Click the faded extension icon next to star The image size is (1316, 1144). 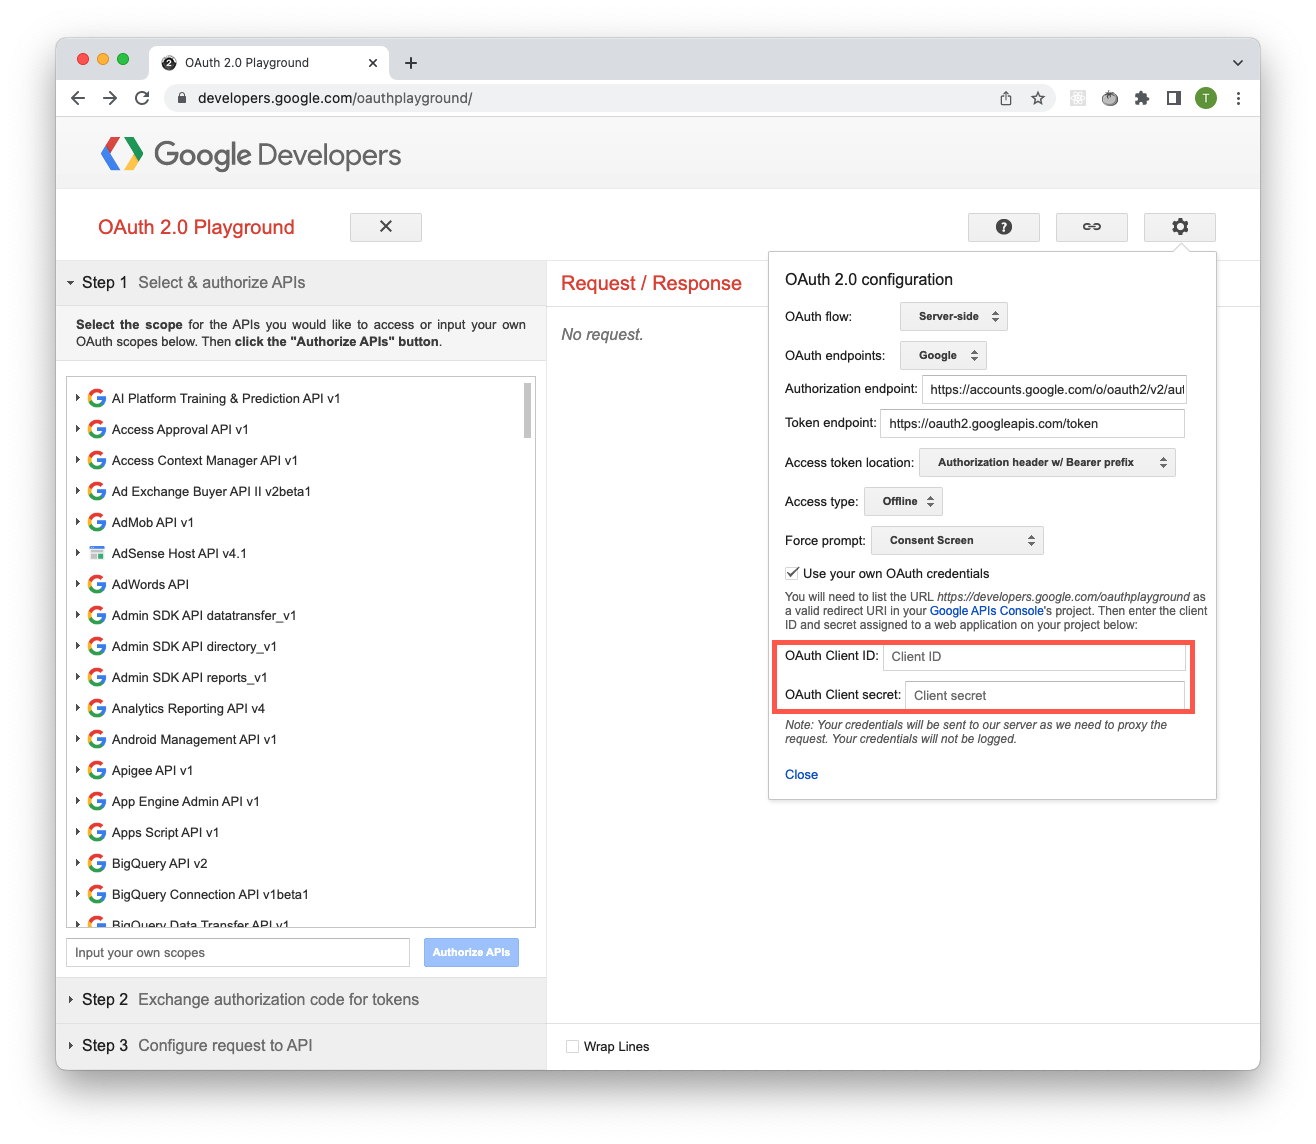point(1078,98)
